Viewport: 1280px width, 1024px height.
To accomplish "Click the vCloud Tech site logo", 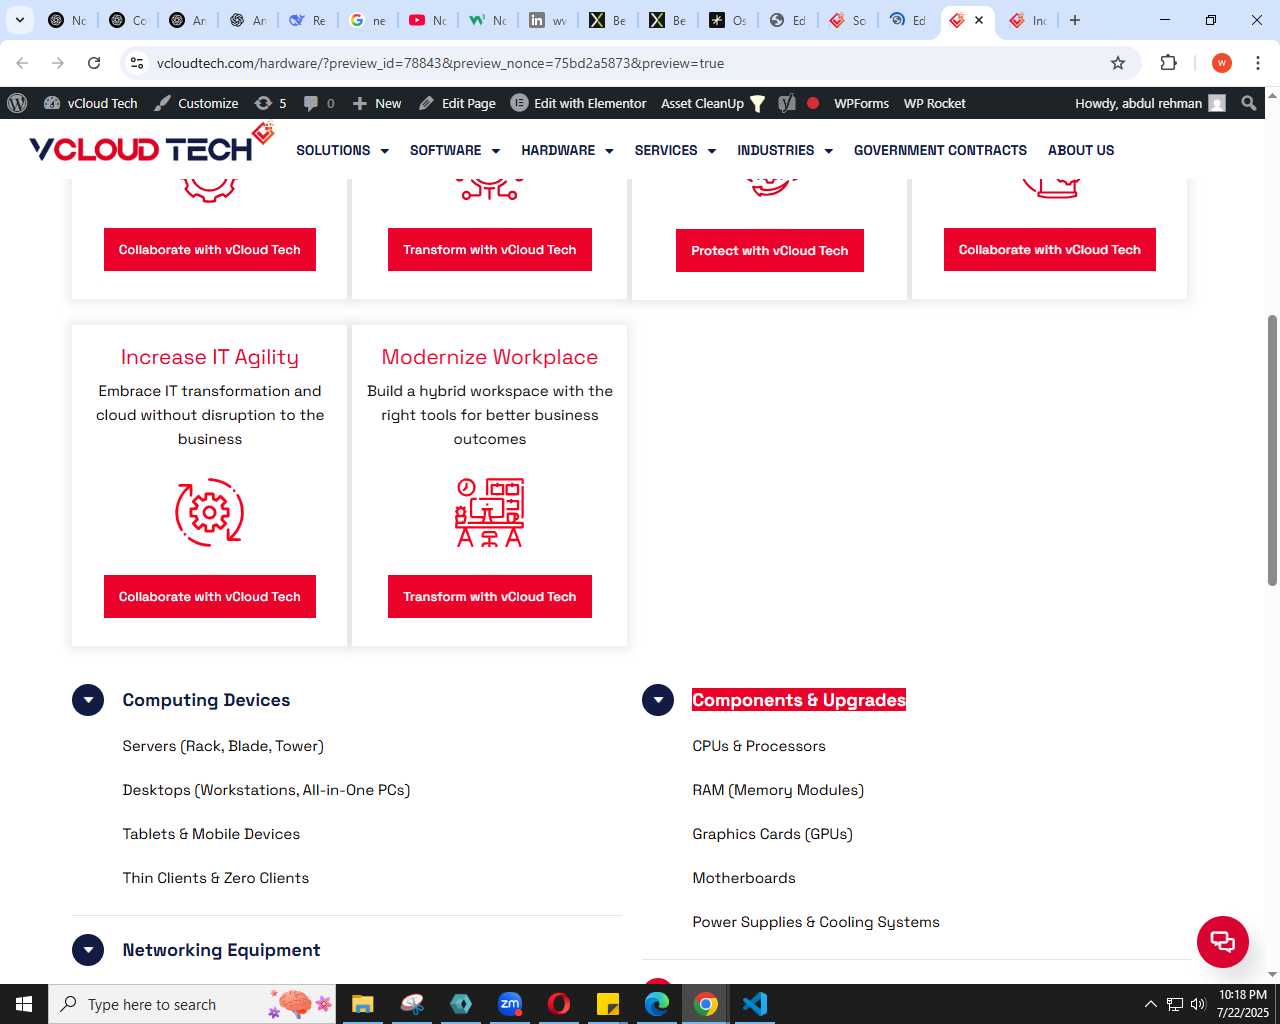I will click(151, 145).
